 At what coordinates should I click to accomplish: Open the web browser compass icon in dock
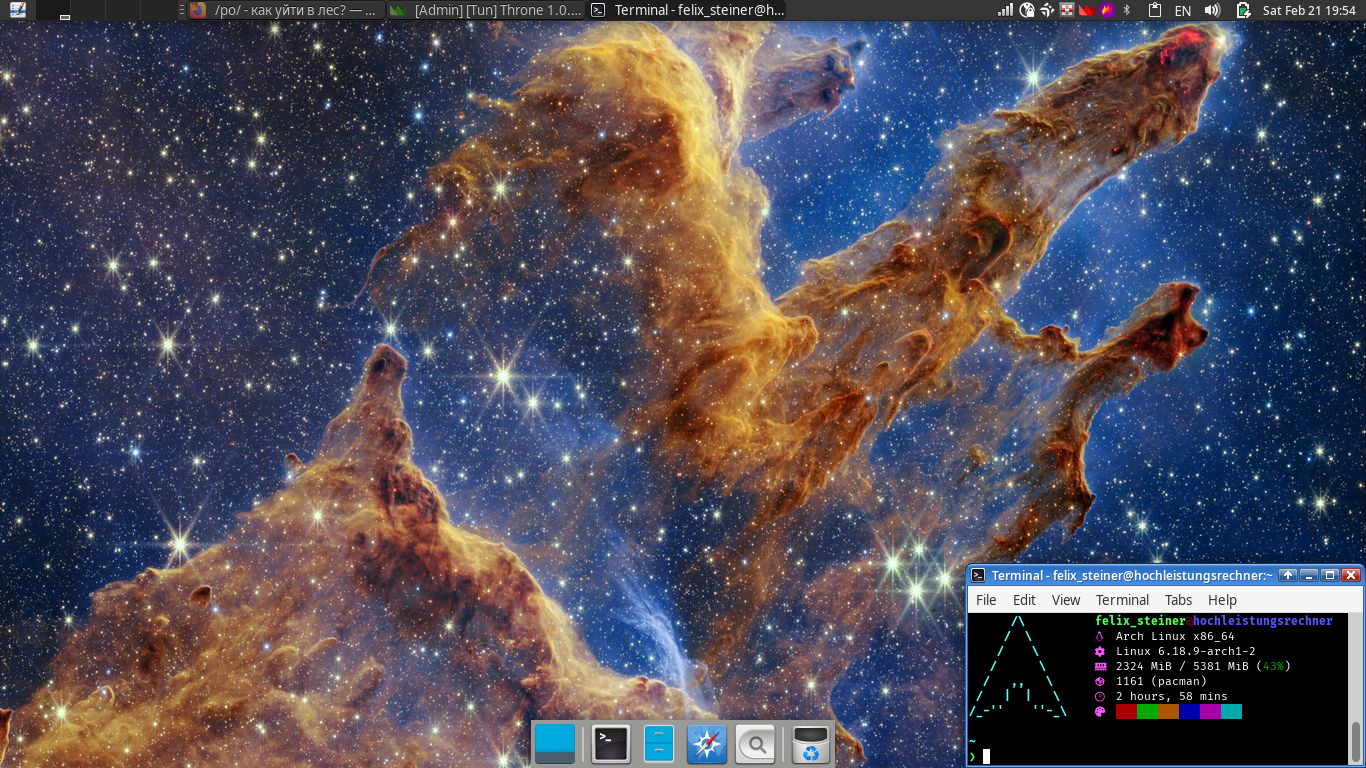click(707, 744)
